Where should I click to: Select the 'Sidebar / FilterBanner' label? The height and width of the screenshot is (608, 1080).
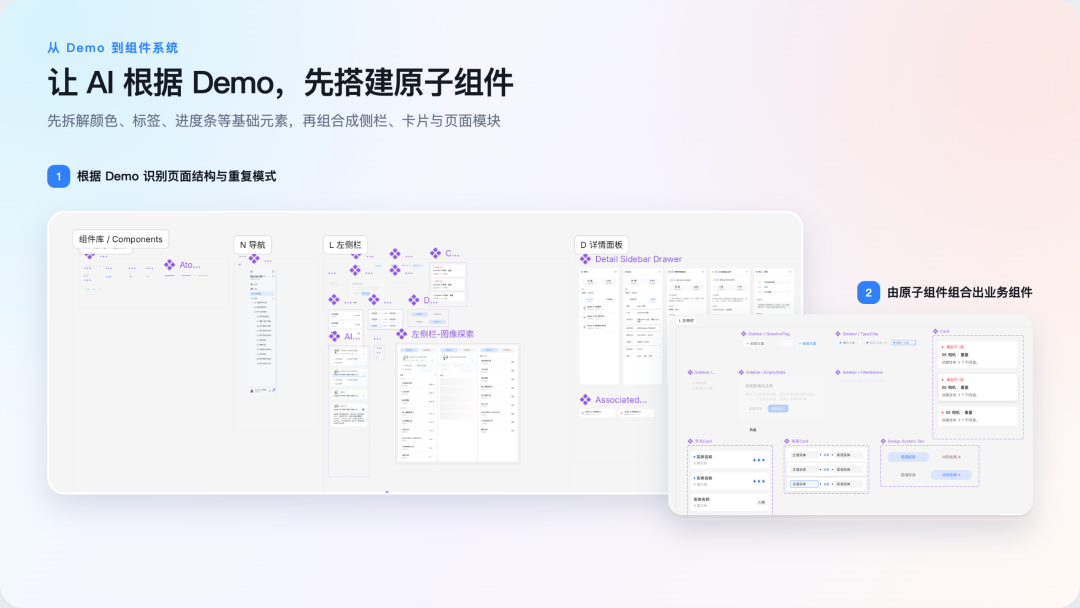click(863, 373)
